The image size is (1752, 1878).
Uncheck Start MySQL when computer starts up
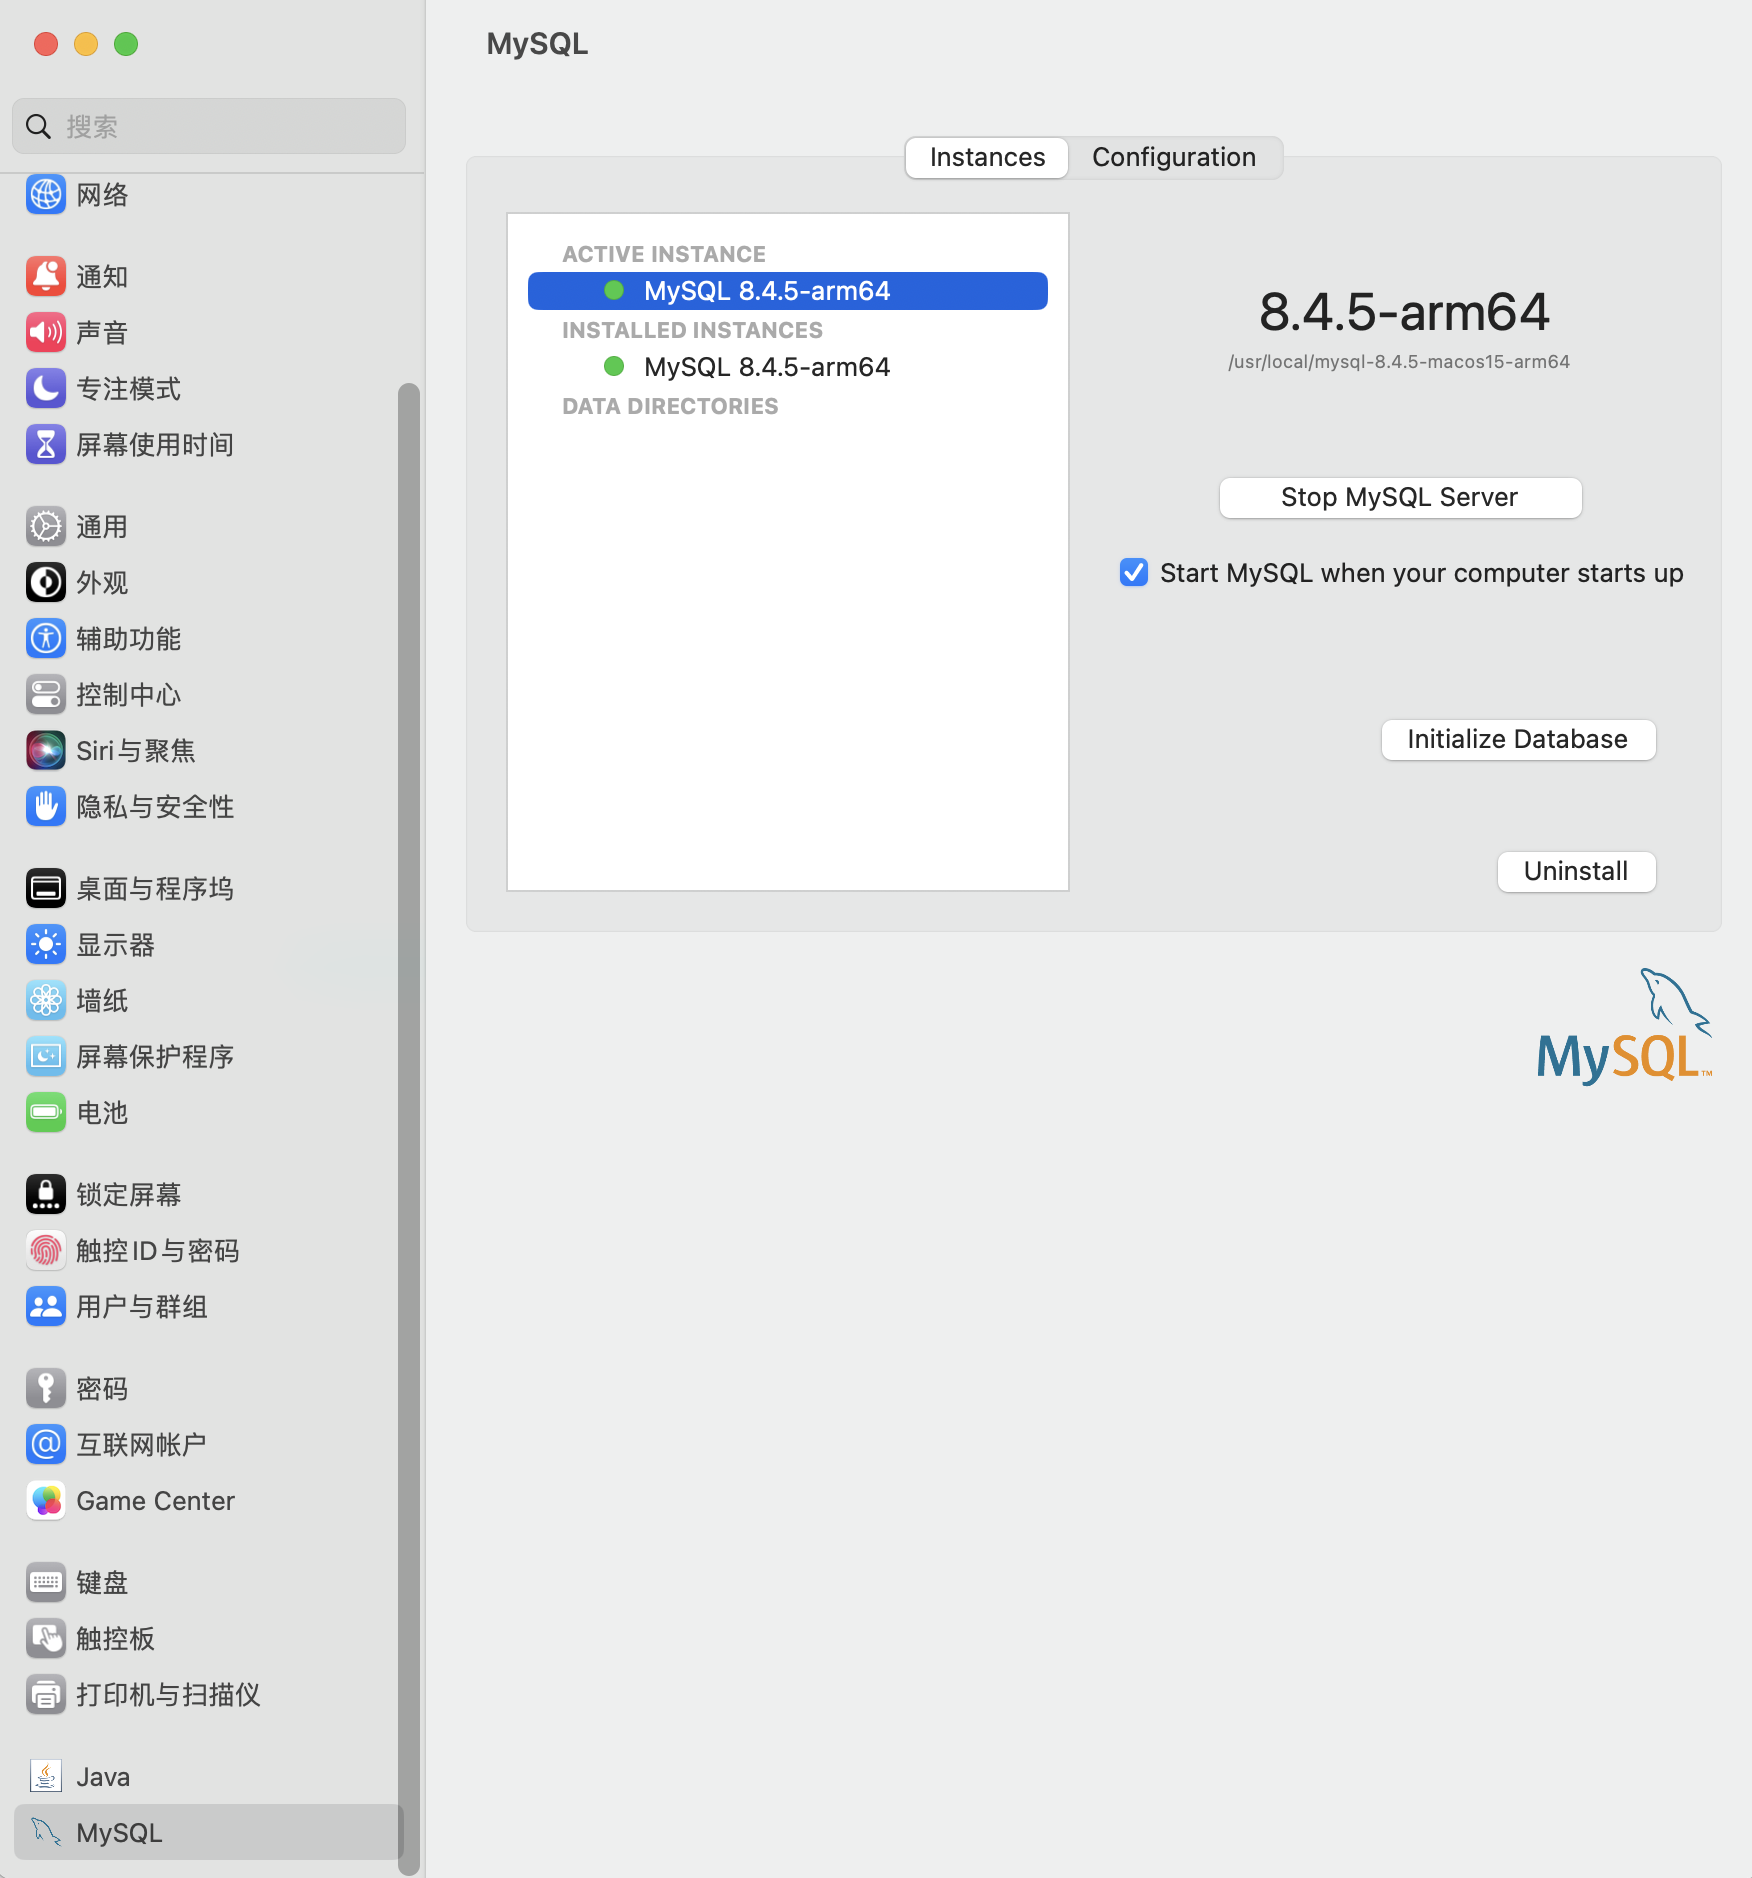(x=1134, y=572)
